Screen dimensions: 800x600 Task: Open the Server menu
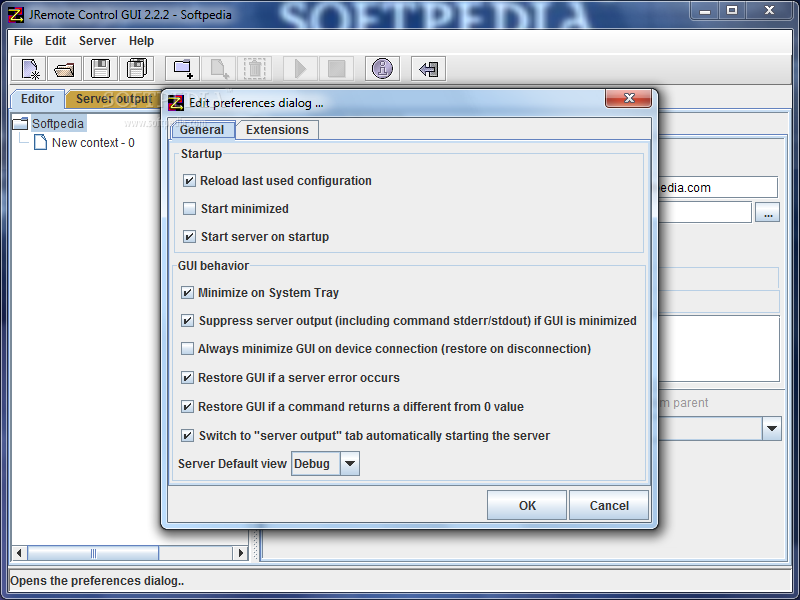click(97, 41)
